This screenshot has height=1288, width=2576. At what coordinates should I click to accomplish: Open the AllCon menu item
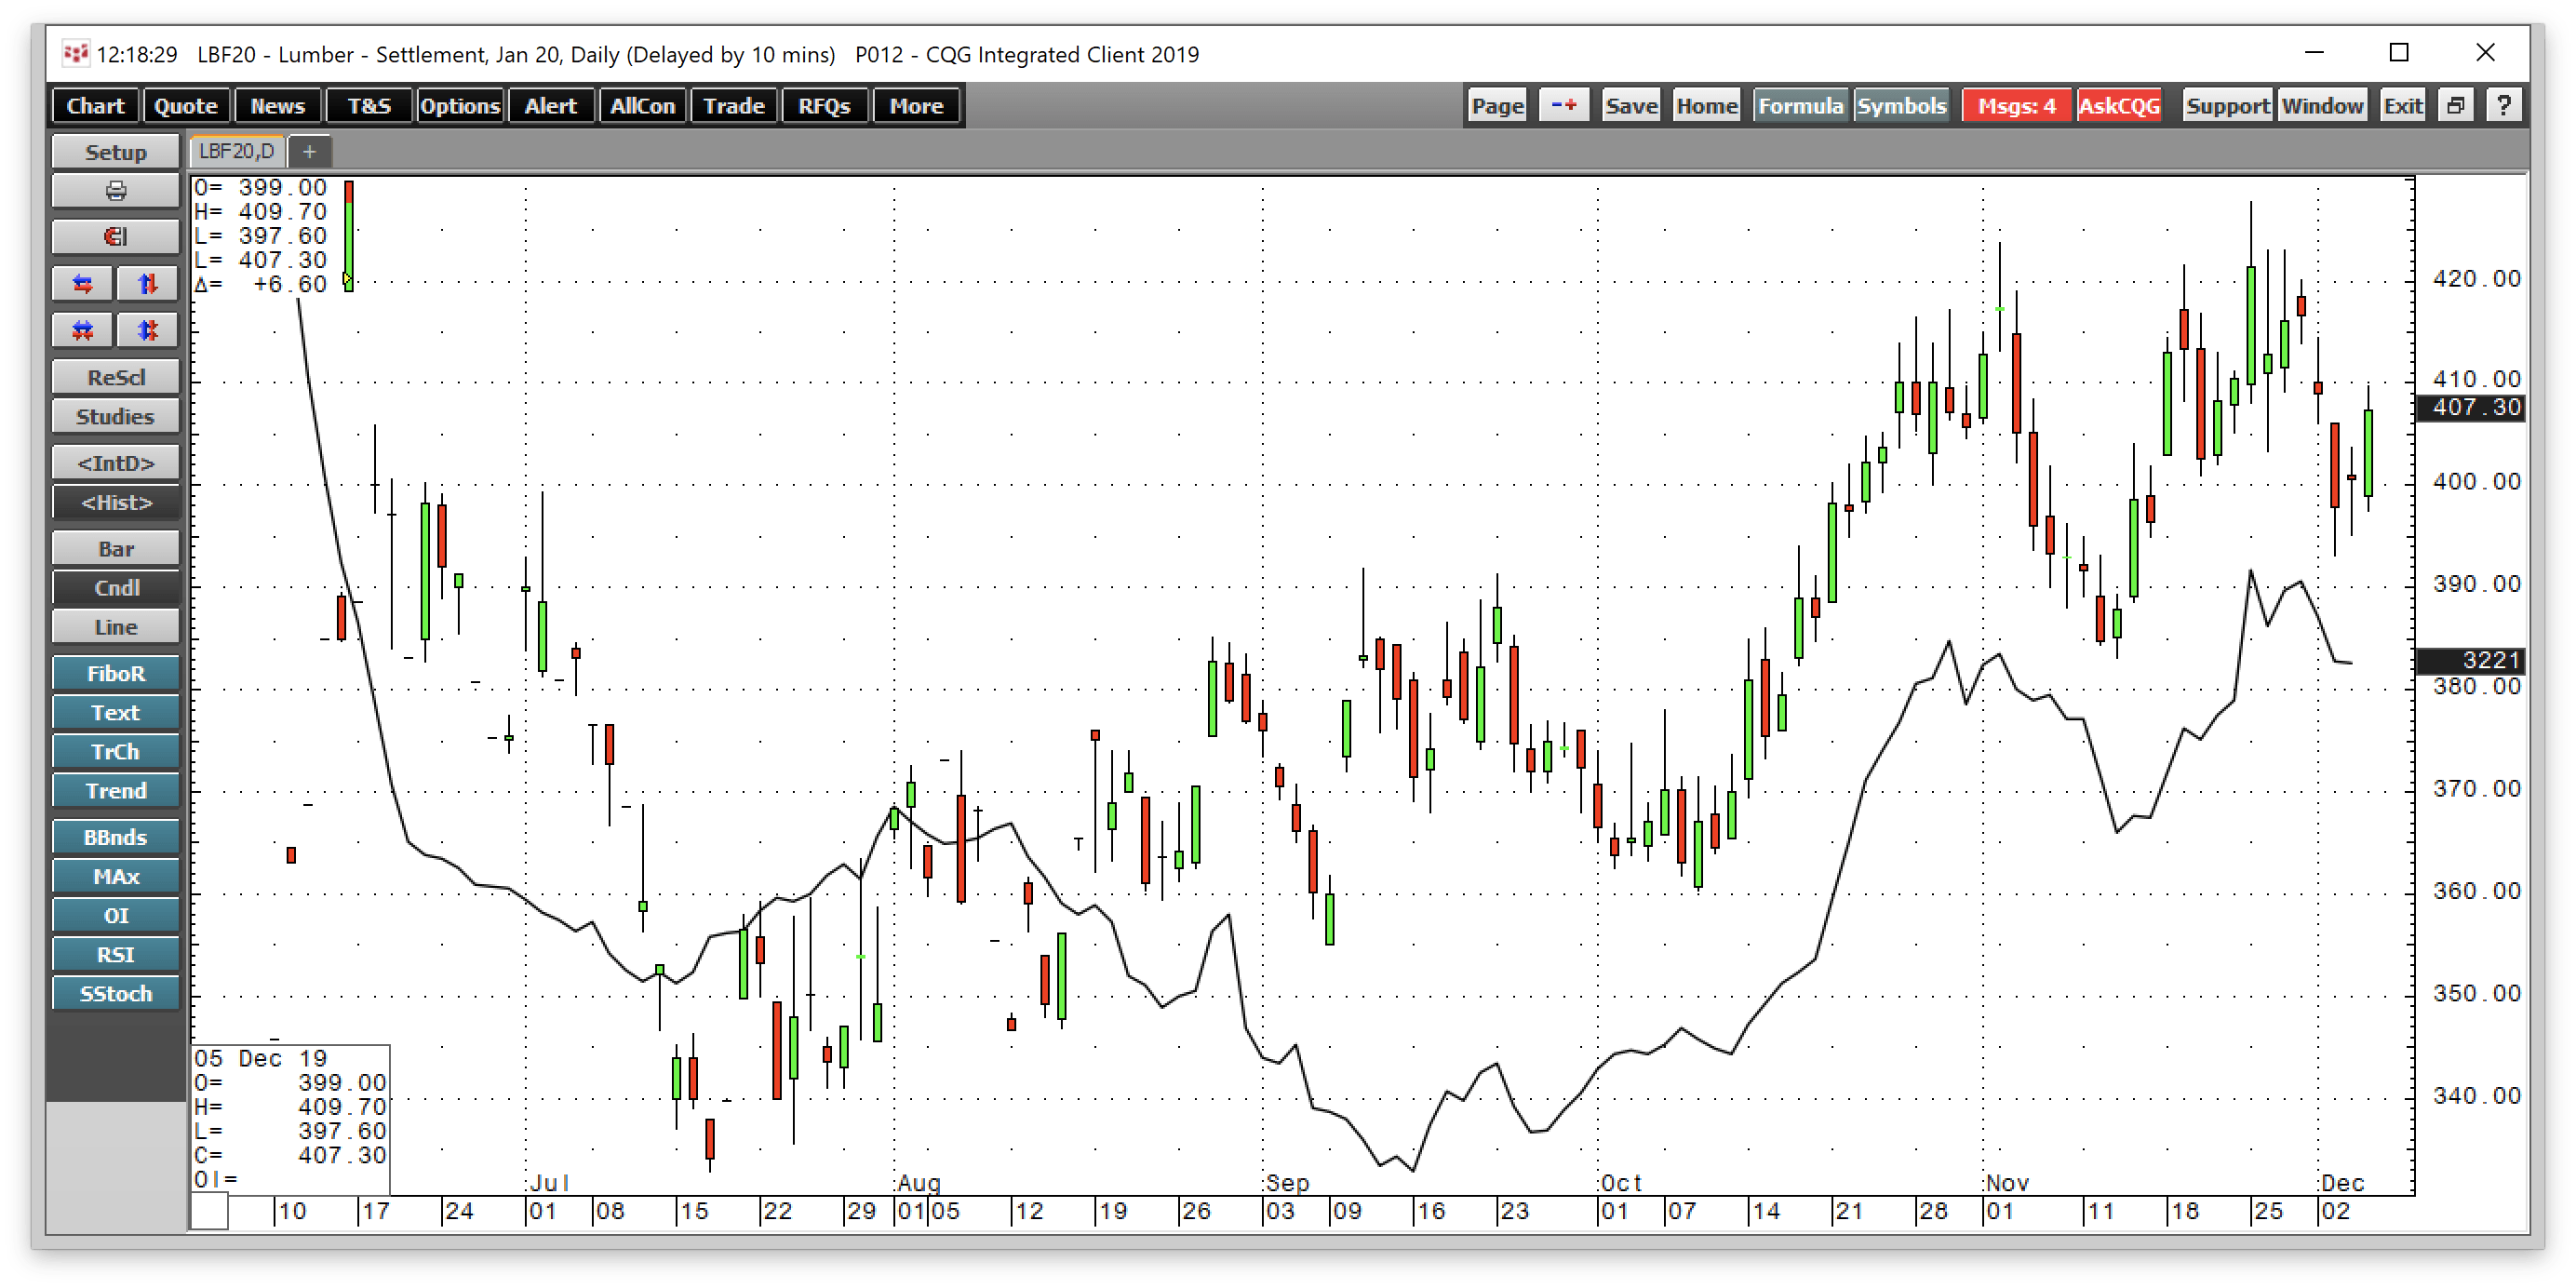pyautogui.click(x=643, y=106)
